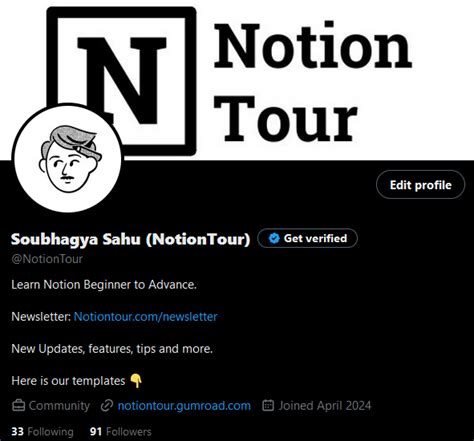Open the Notiontour.com/newsletter link
474x441 pixels.
[x=145, y=316]
